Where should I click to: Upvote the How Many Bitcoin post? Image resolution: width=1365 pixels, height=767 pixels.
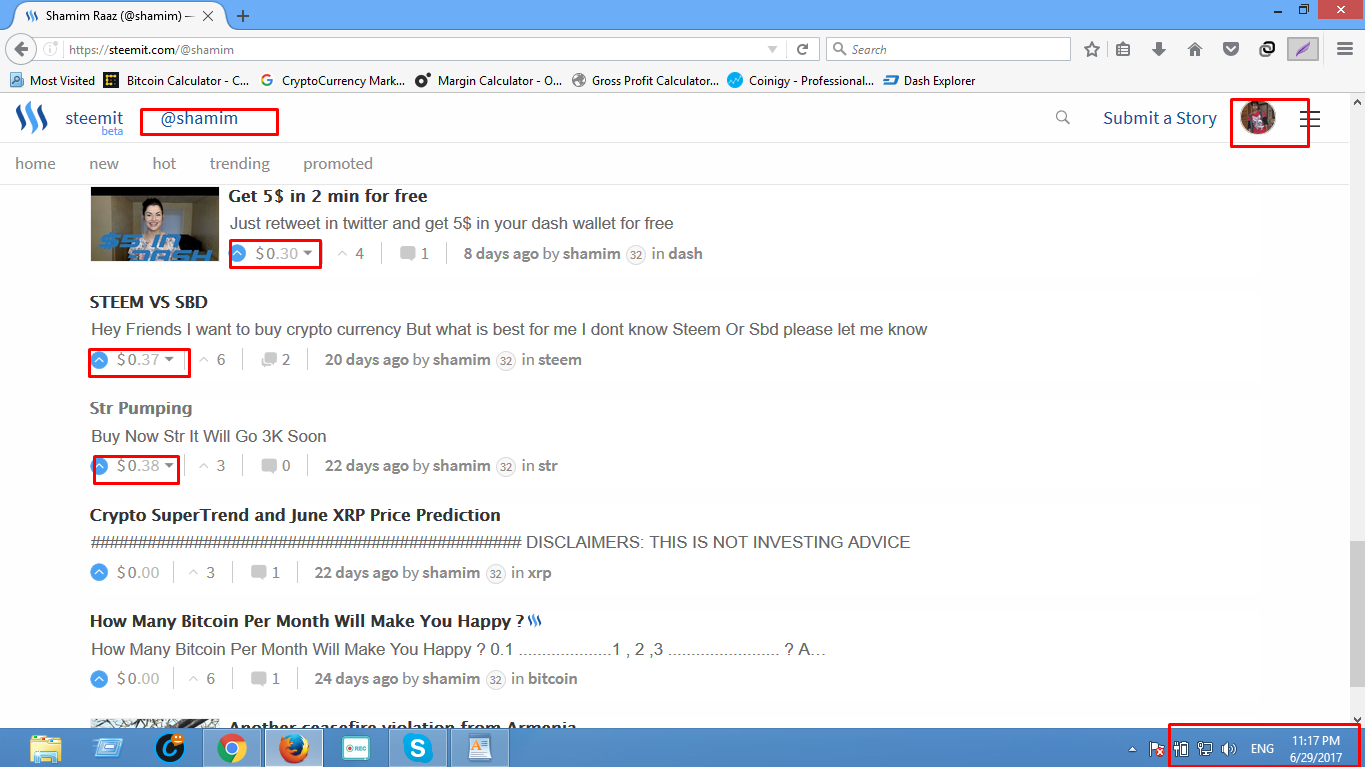(99, 679)
